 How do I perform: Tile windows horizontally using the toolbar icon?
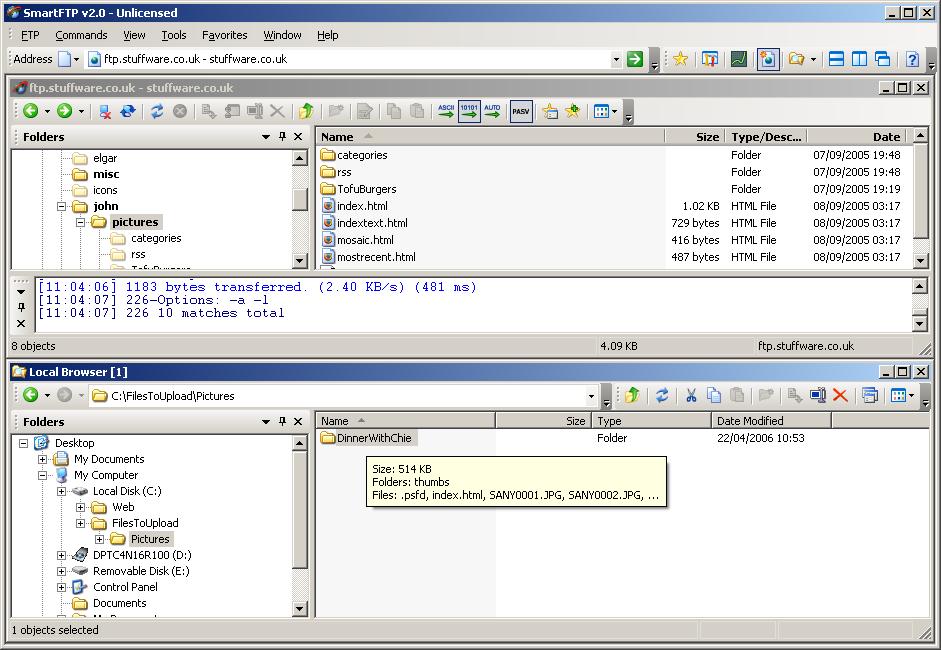click(x=836, y=59)
